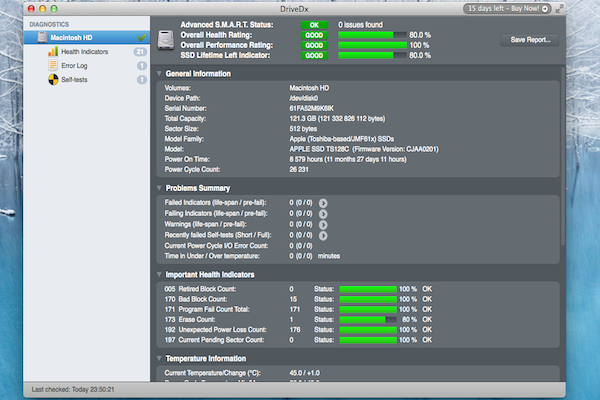The height and width of the screenshot is (400, 600).
Task: Click GOOD badge for Overall Performance Rating
Action: [x=314, y=45]
